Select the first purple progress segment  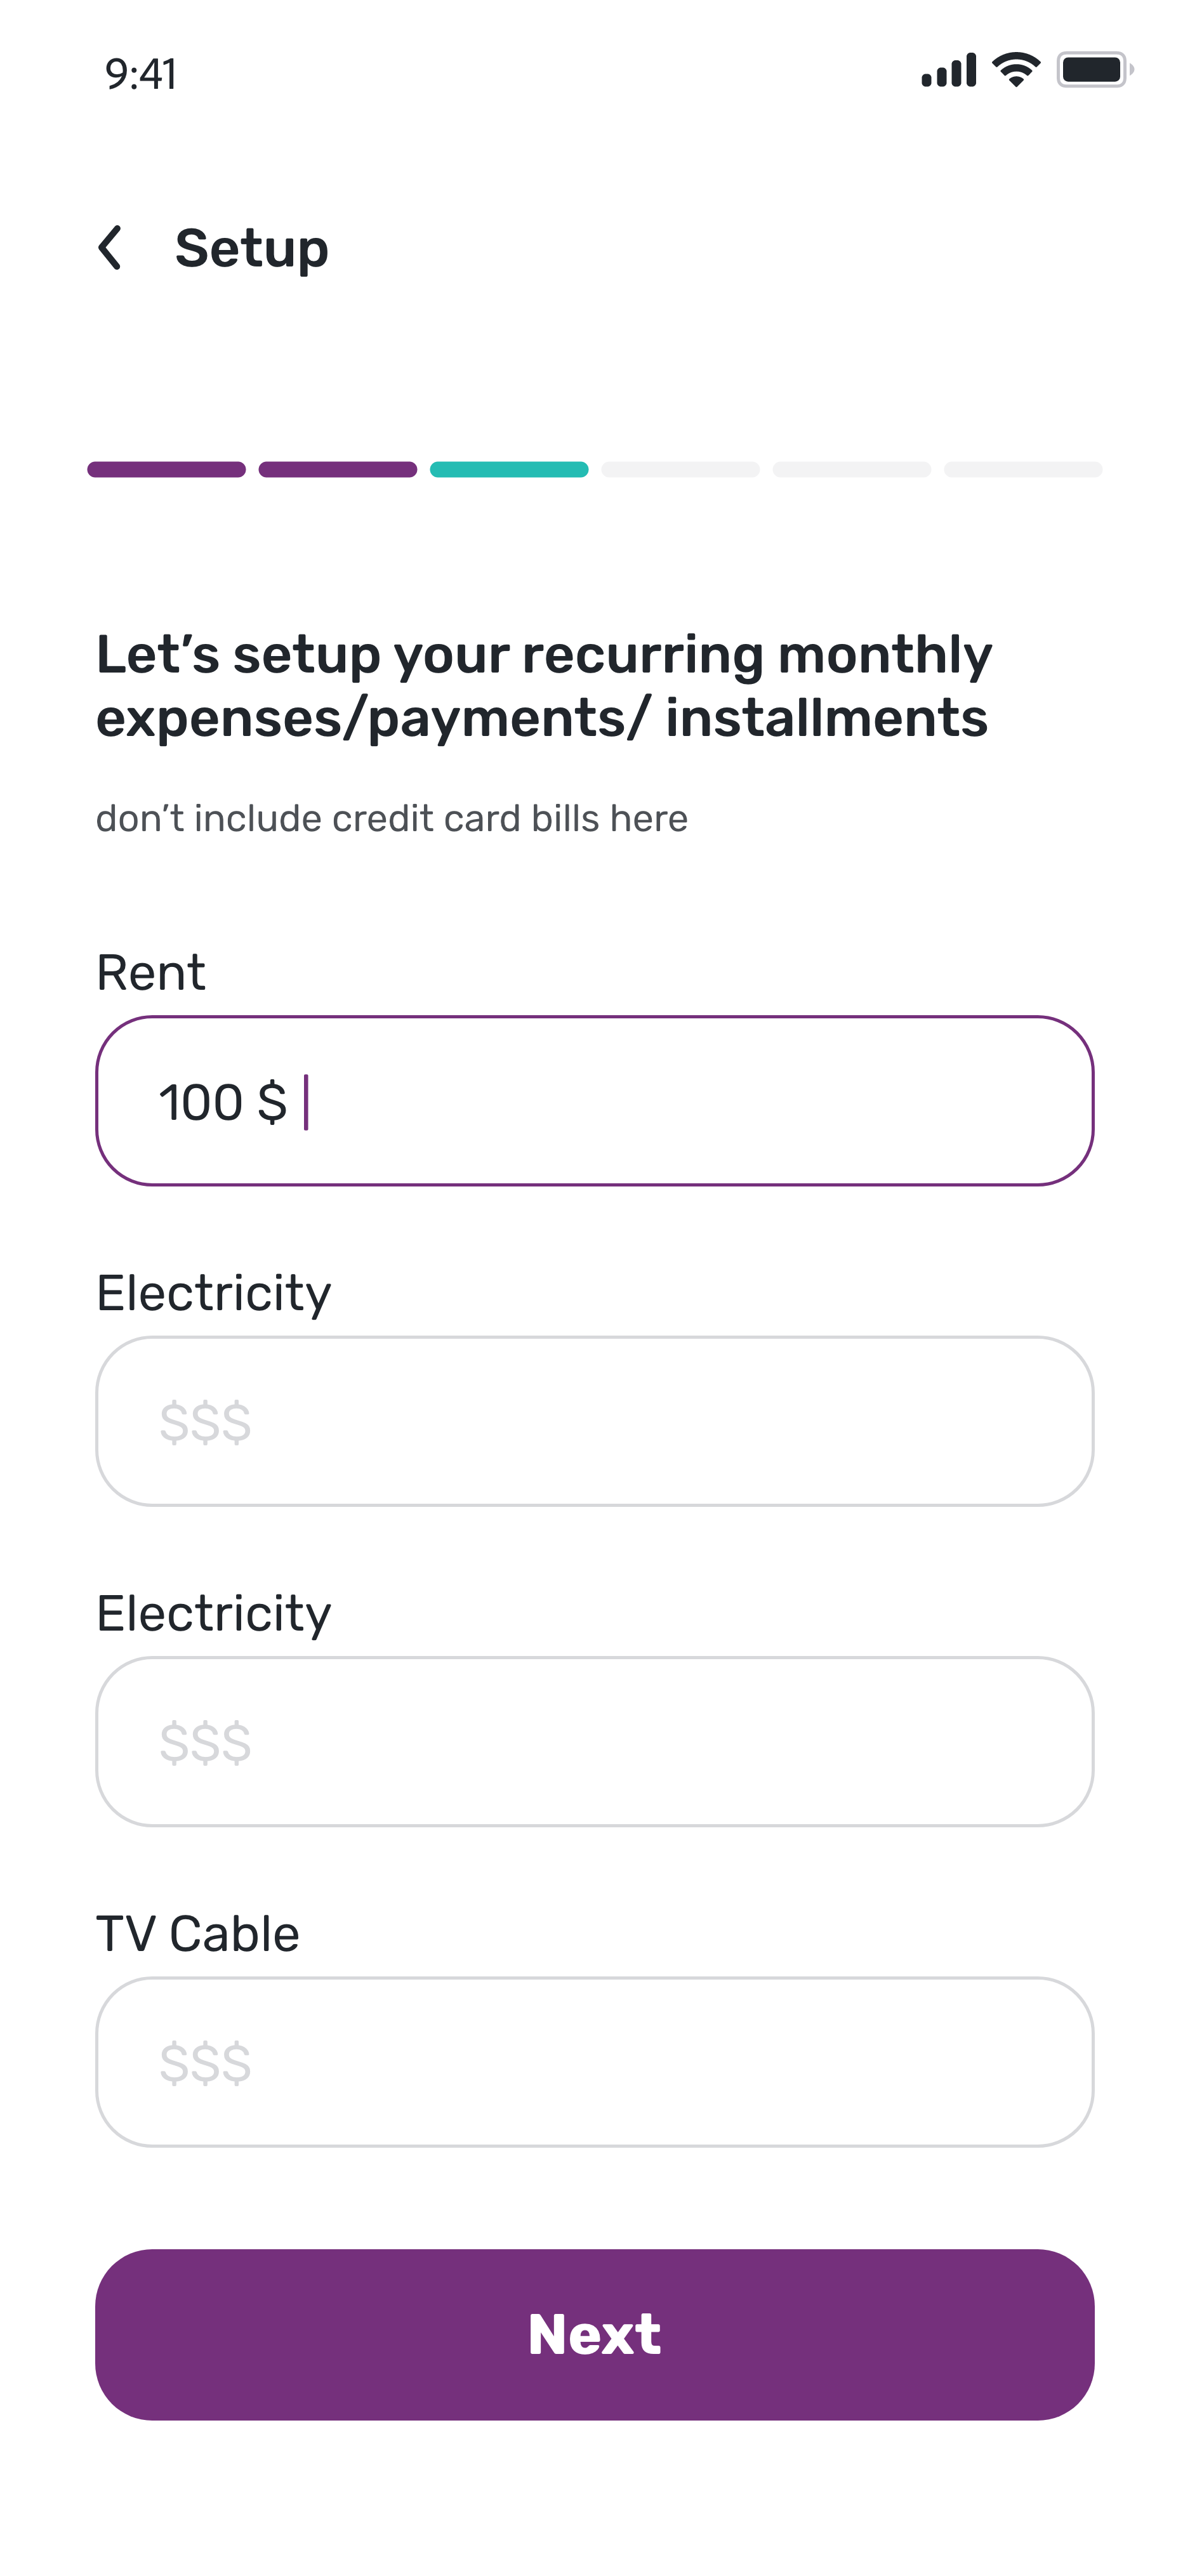click(x=166, y=470)
